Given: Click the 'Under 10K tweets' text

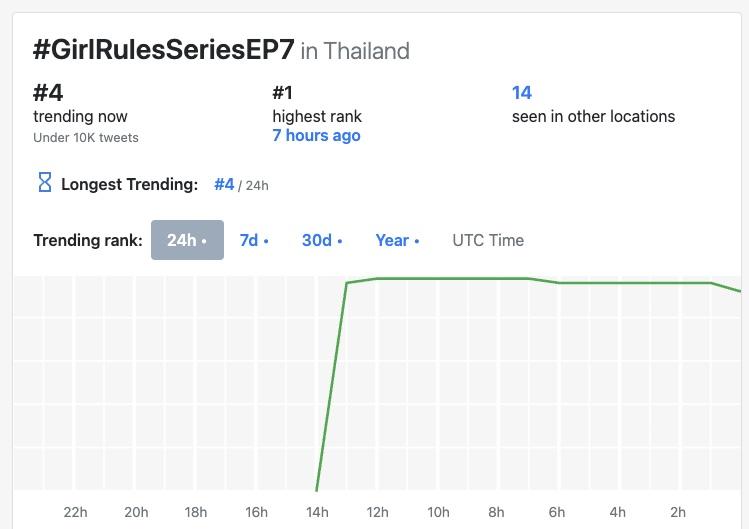Looking at the screenshot, I should (86, 137).
